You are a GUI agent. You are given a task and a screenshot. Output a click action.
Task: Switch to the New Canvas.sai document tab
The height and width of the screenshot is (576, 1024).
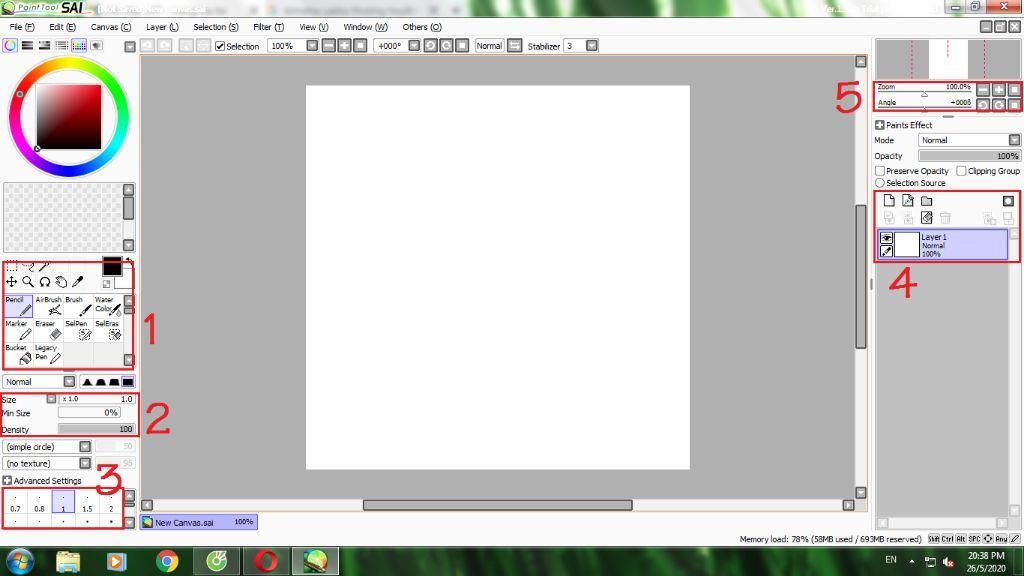tap(199, 522)
